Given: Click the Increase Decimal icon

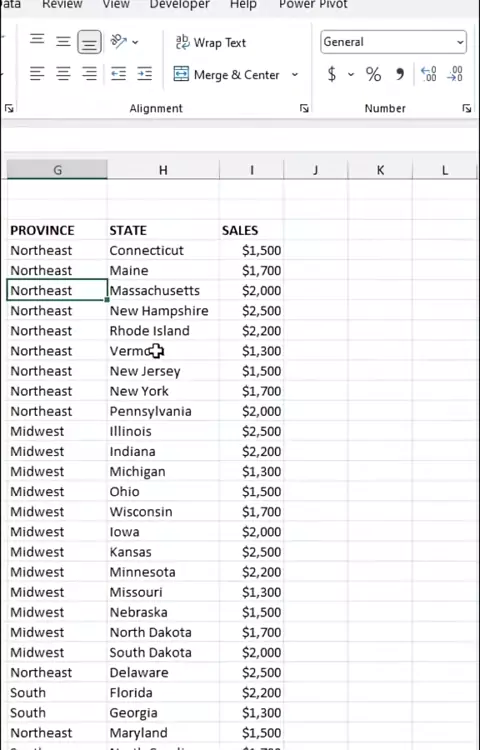Looking at the screenshot, I should (428, 74).
